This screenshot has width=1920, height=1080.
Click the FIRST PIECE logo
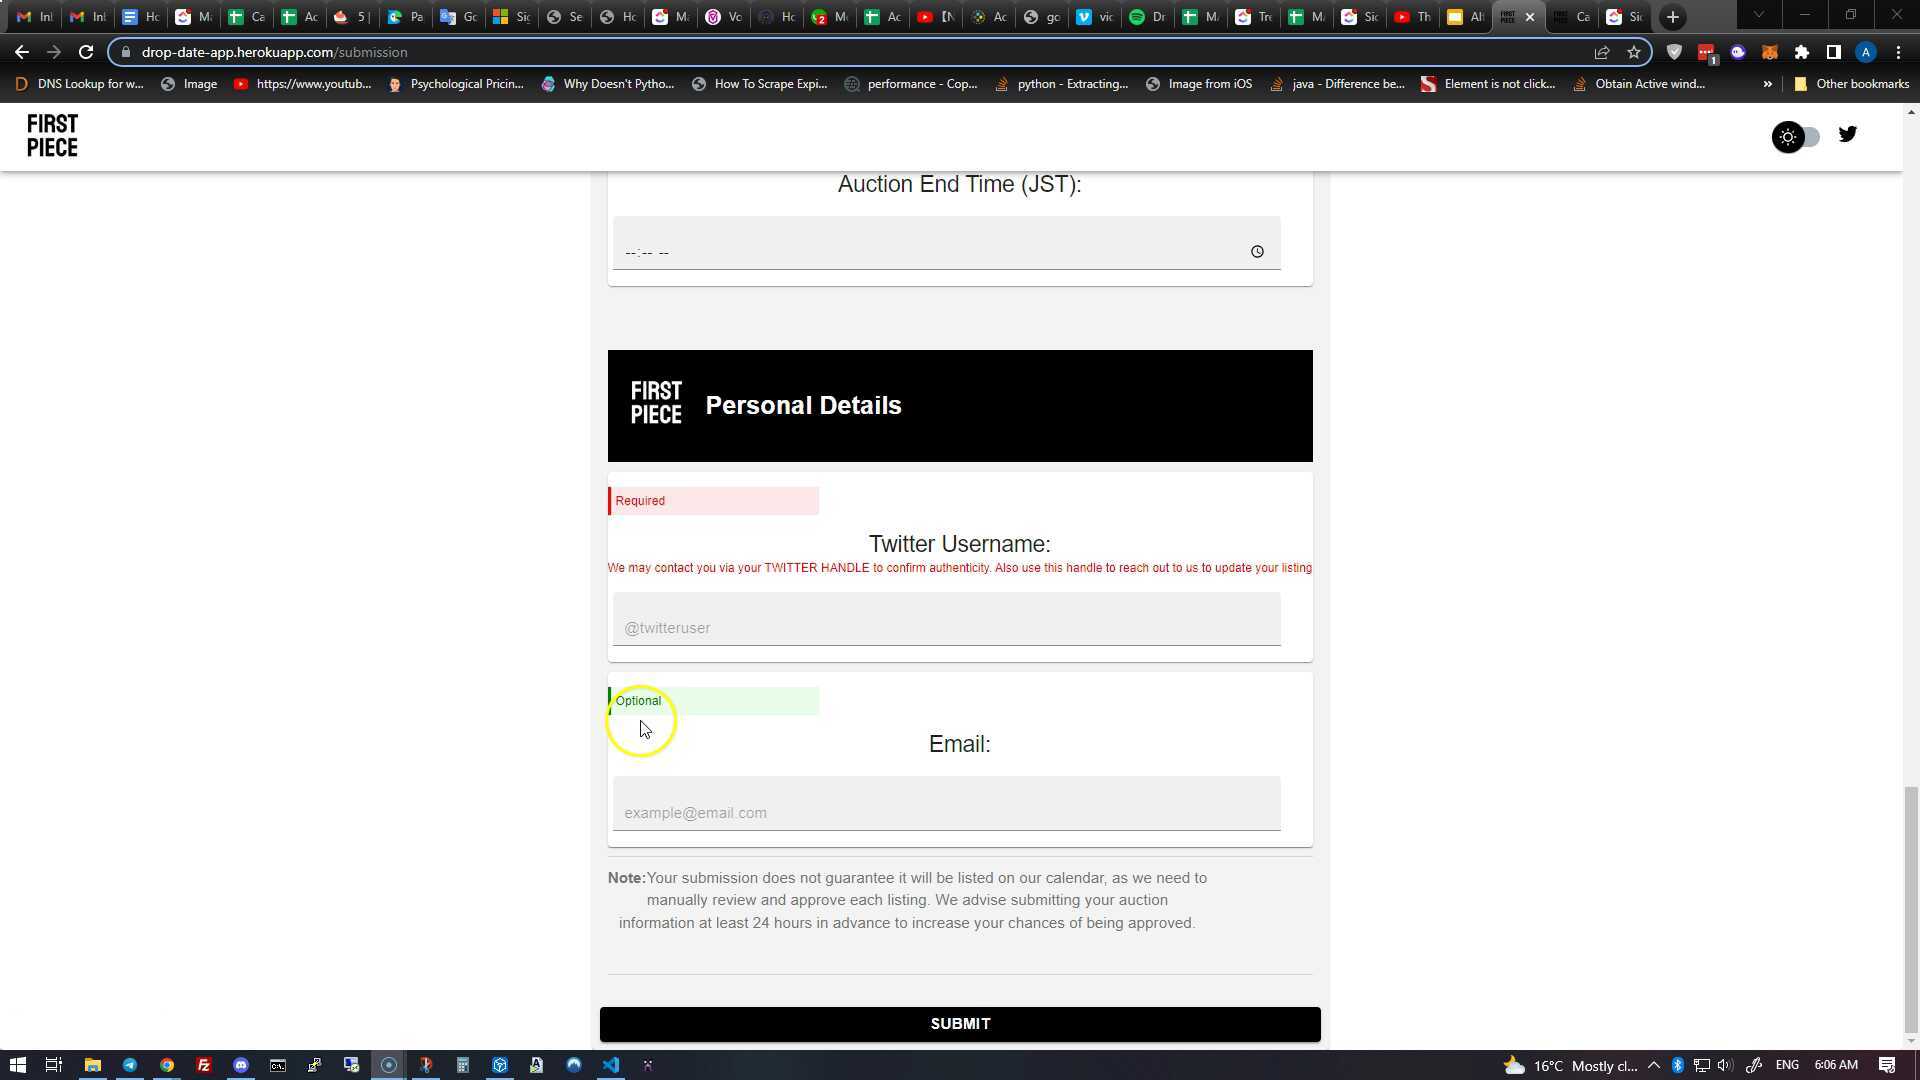[52, 135]
